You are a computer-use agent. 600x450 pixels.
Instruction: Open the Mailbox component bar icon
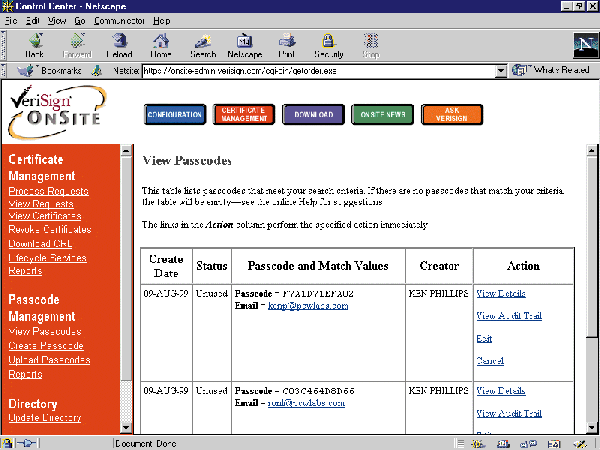click(503, 444)
